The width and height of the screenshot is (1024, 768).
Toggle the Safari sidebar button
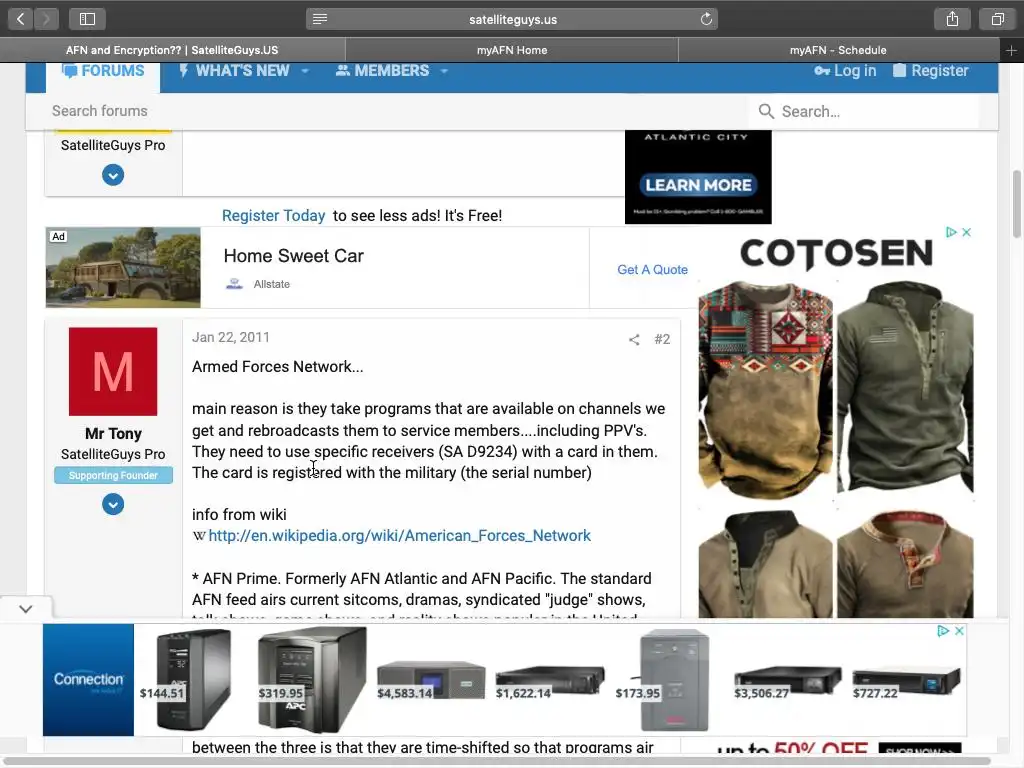click(87, 19)
